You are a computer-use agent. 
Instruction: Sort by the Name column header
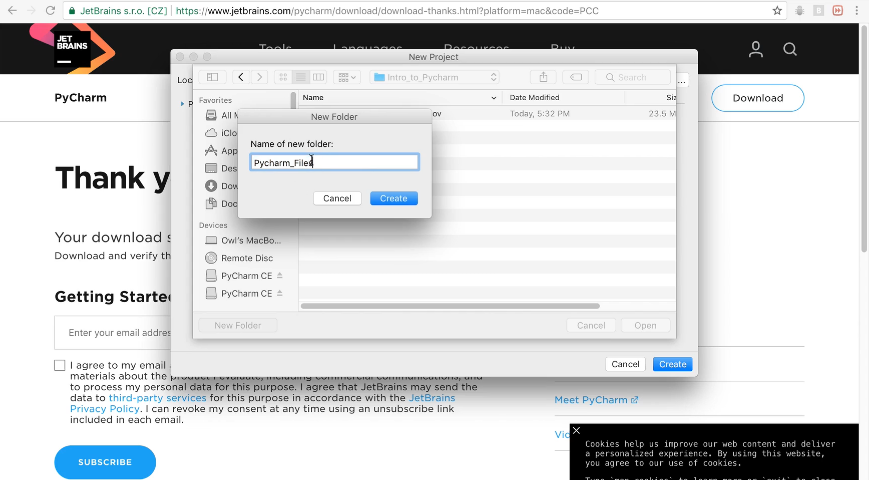tap(399, 98)
